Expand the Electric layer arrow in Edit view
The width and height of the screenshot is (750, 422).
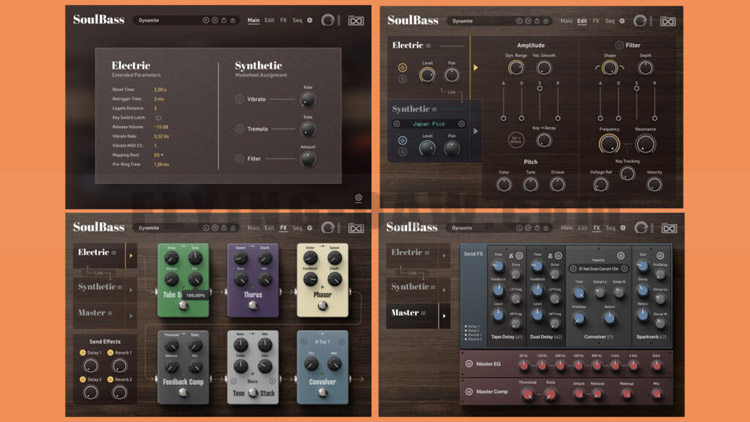[x=475, y=68]
